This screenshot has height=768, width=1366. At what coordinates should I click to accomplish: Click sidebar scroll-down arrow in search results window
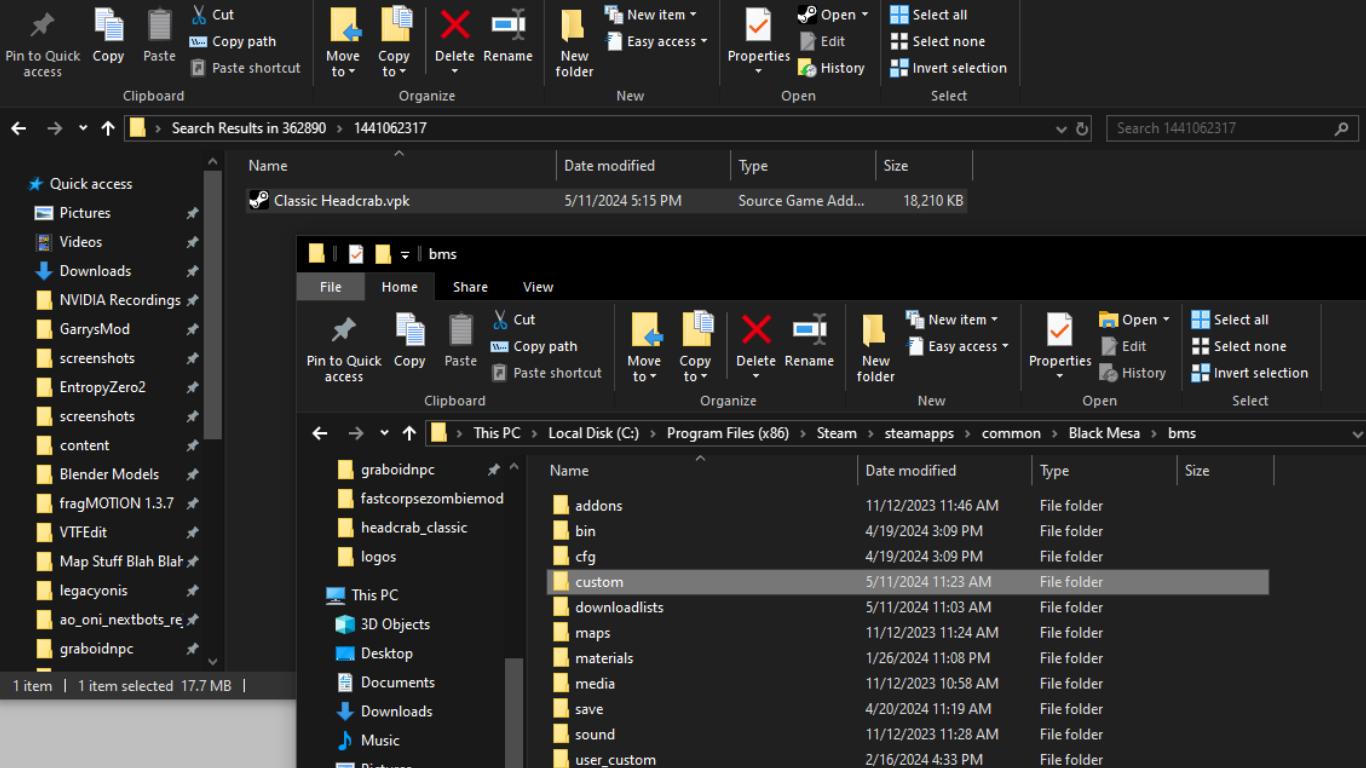(213, 661)
